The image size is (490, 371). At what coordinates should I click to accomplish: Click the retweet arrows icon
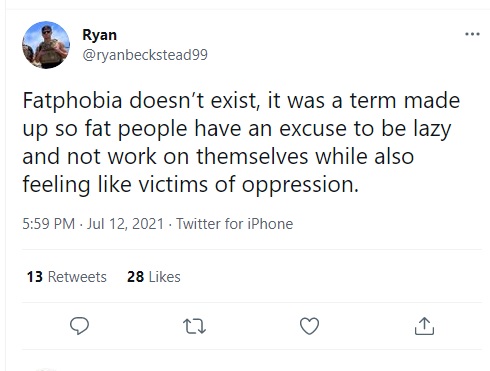pyautogui.click(x=195, y=326)
